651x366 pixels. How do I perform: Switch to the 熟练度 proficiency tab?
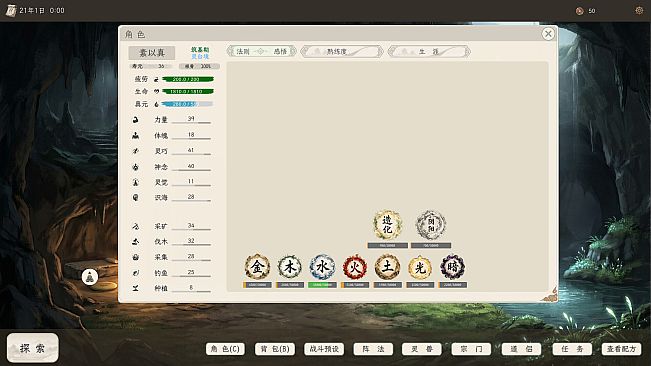coord(342,51)
